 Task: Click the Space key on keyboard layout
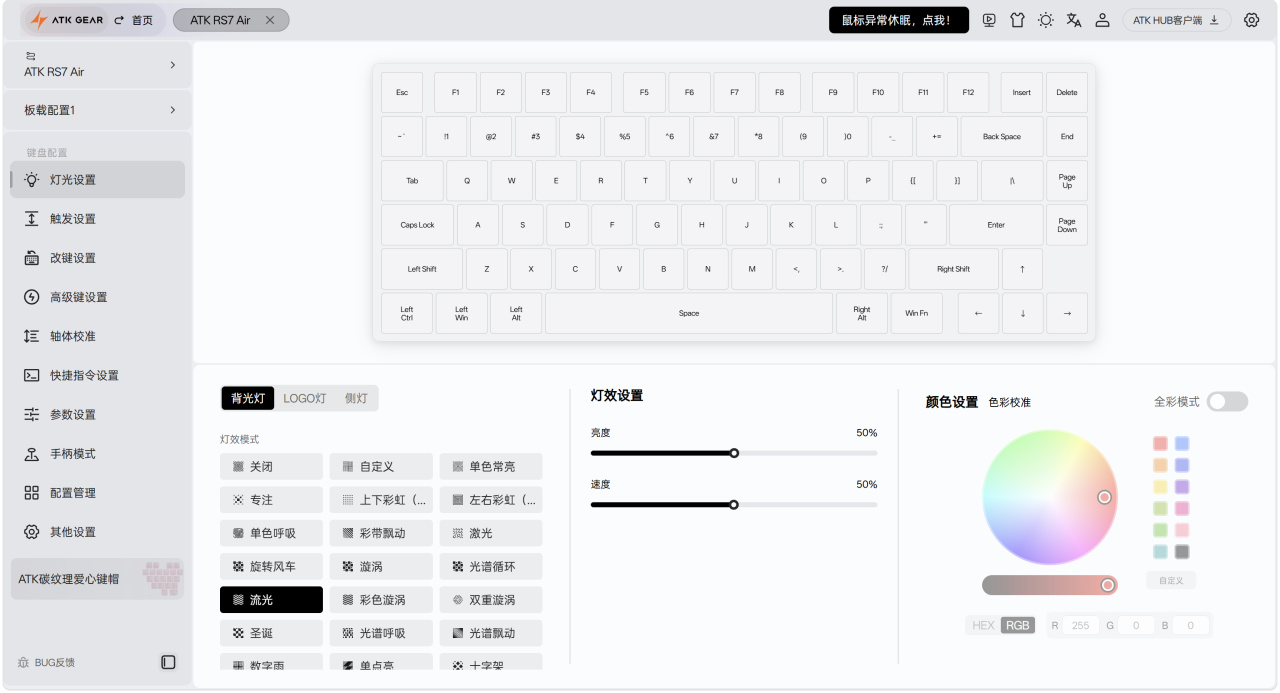[x=689, y=313]
